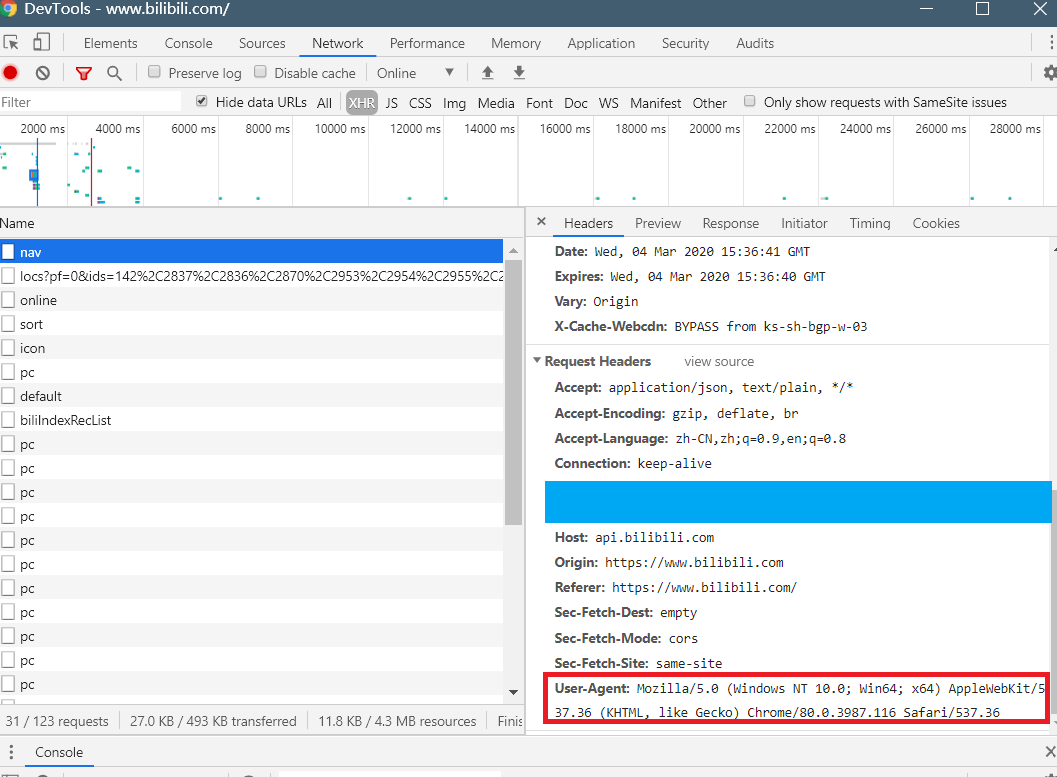Filter requests by WS type
The image size is (1057, 777).
[x=608, y=102]
